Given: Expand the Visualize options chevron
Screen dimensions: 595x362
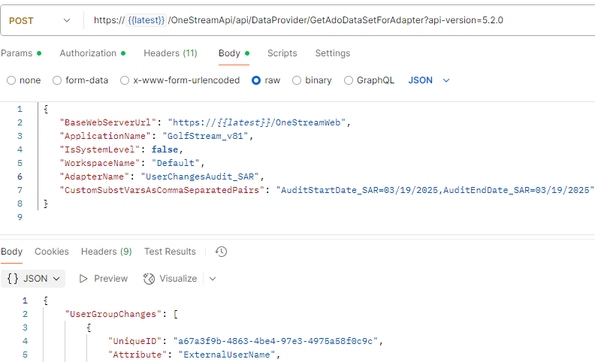Looking at the screenshot, I should tap(212, 279).
